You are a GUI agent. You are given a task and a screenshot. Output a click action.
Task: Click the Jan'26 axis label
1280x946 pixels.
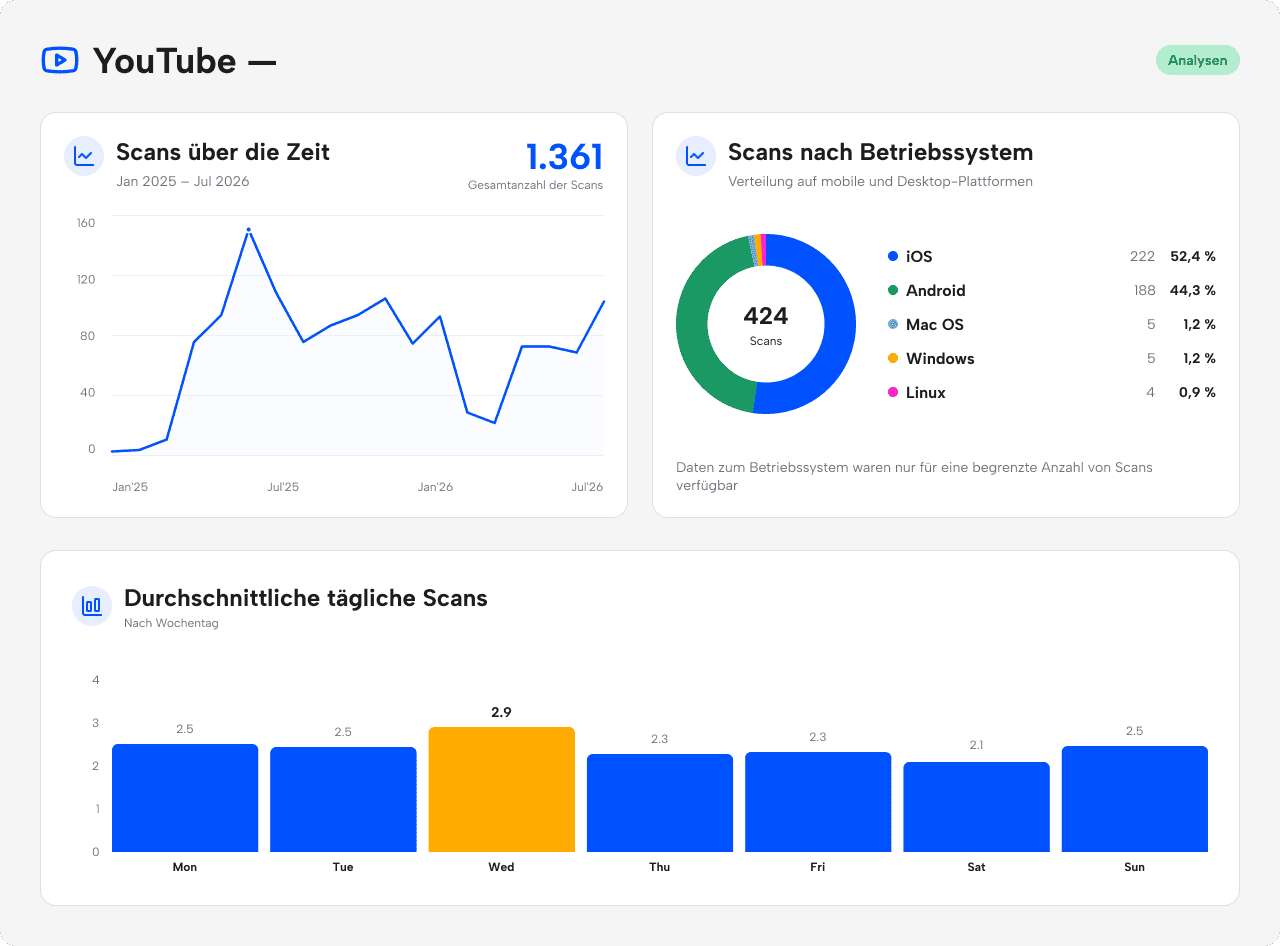435,487
